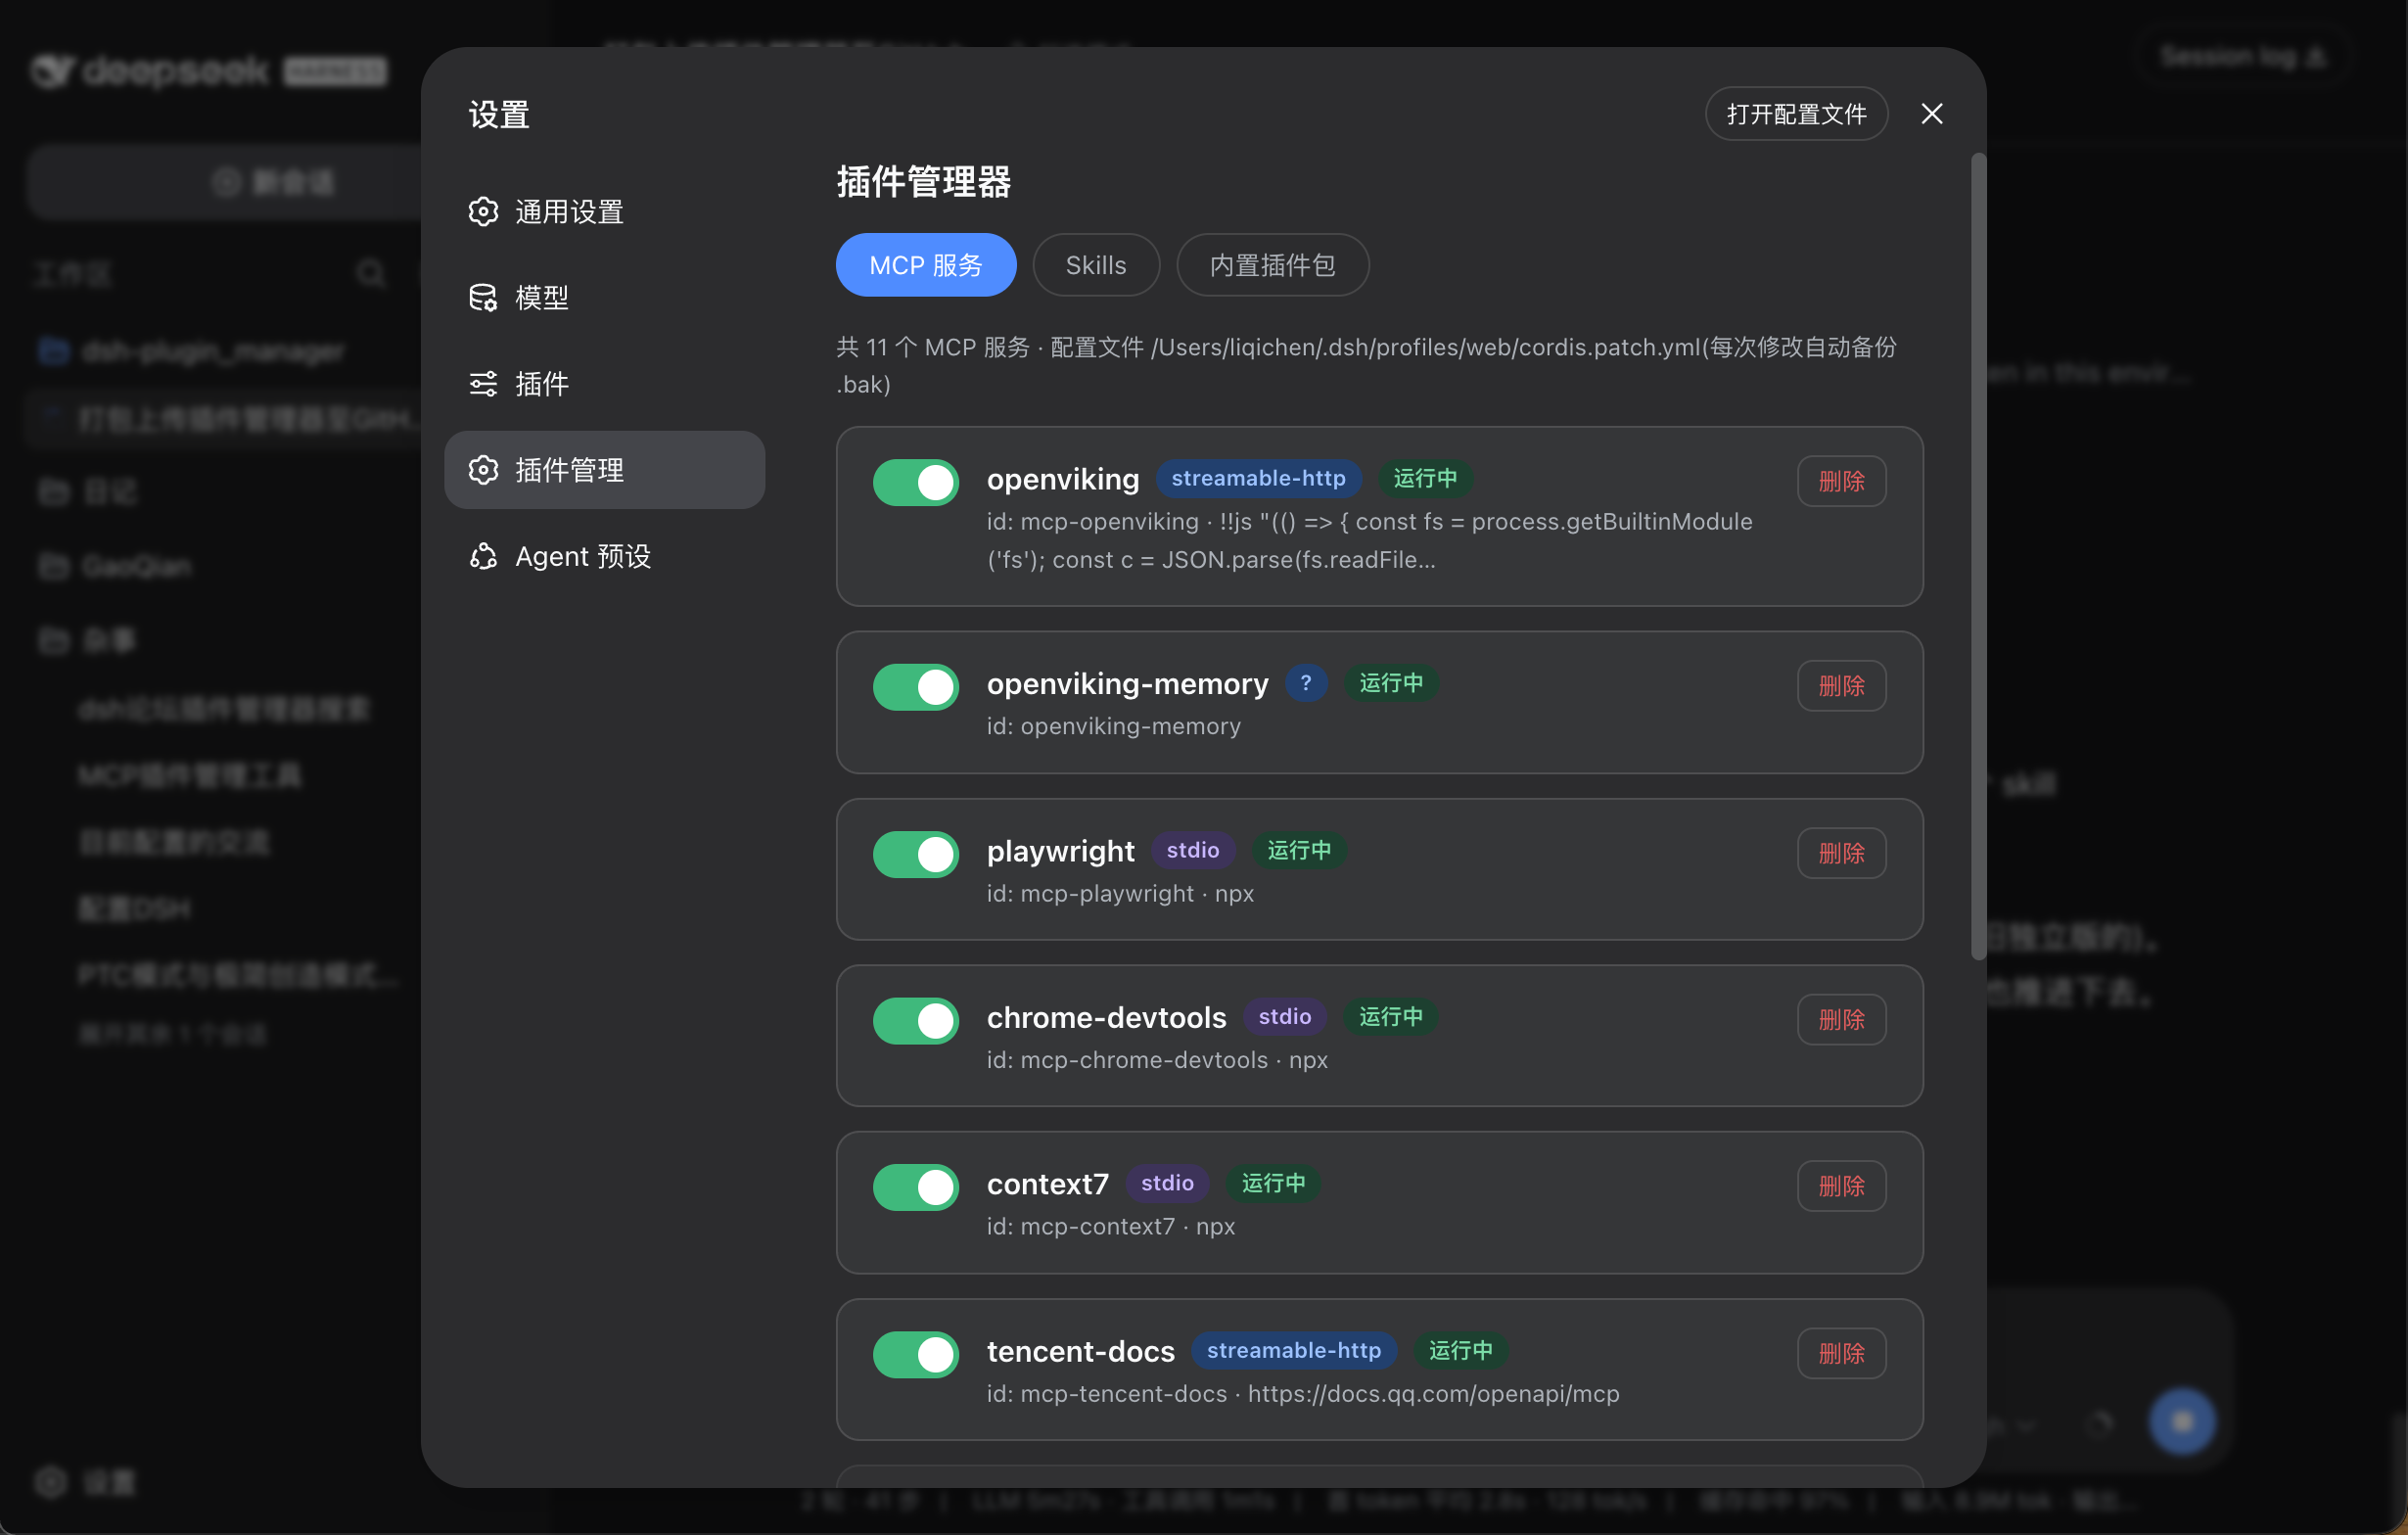The image size is (2408, 1535).
Task: Click the Agent 预设 sidebar icon
Action: point(483,556)
